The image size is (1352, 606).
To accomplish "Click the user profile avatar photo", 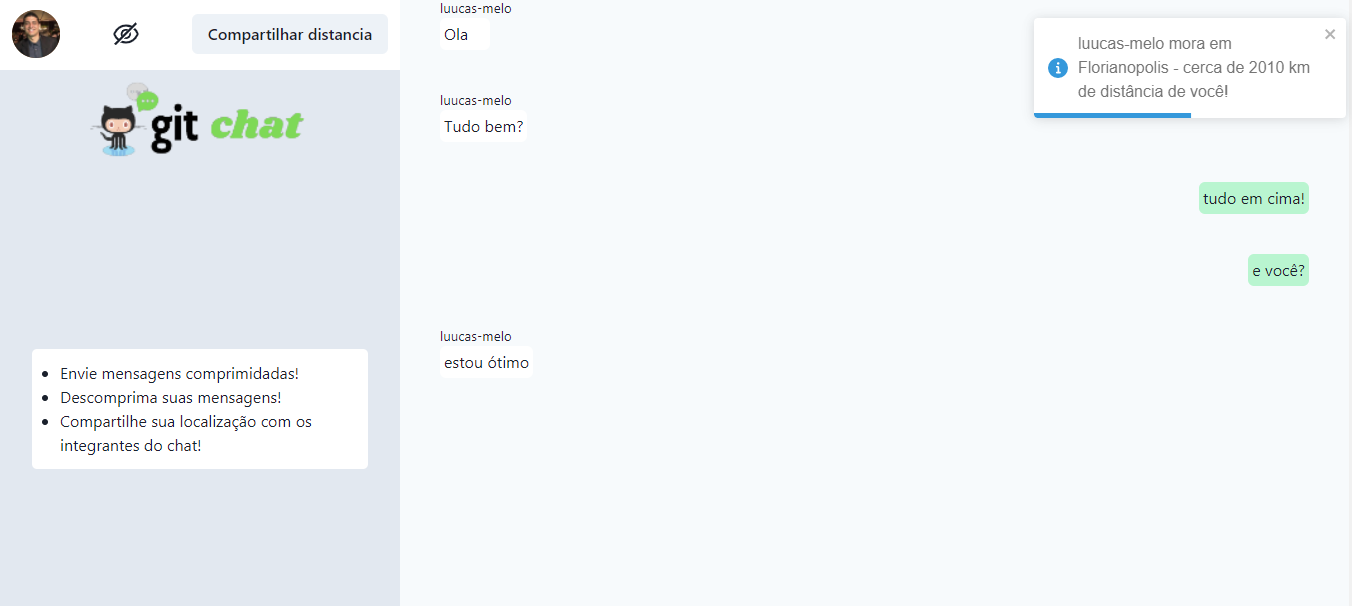I will [36, 34].
